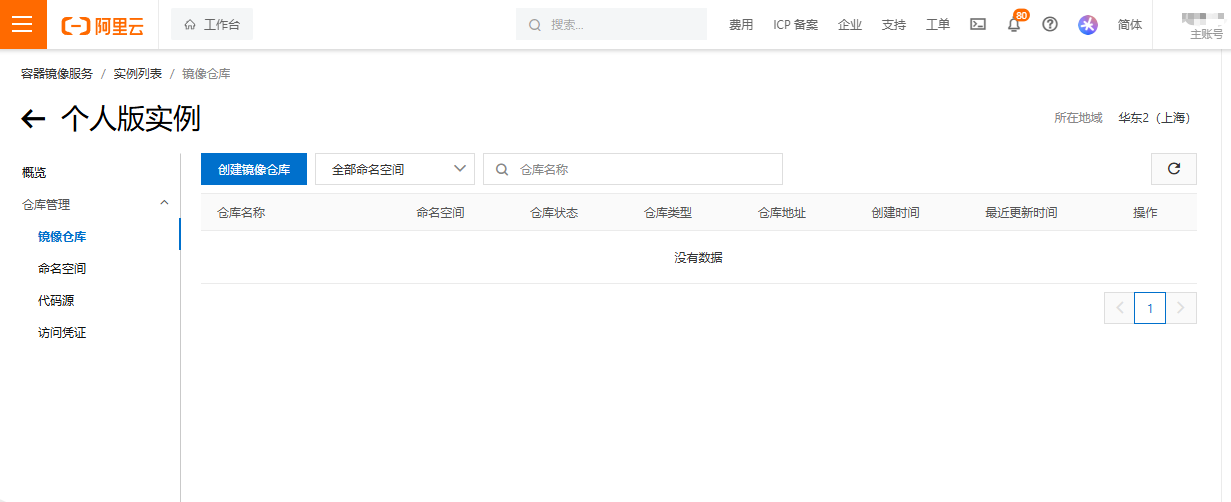Focus the top 搜索 search box
1231x502 pixels.
point(611,24)
